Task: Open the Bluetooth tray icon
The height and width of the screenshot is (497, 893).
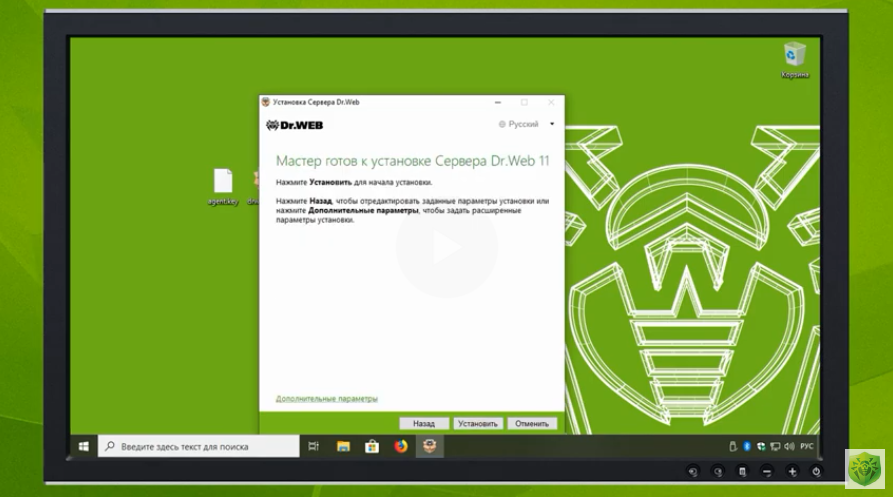Action: pyautogui.click(x=747, y=446)
